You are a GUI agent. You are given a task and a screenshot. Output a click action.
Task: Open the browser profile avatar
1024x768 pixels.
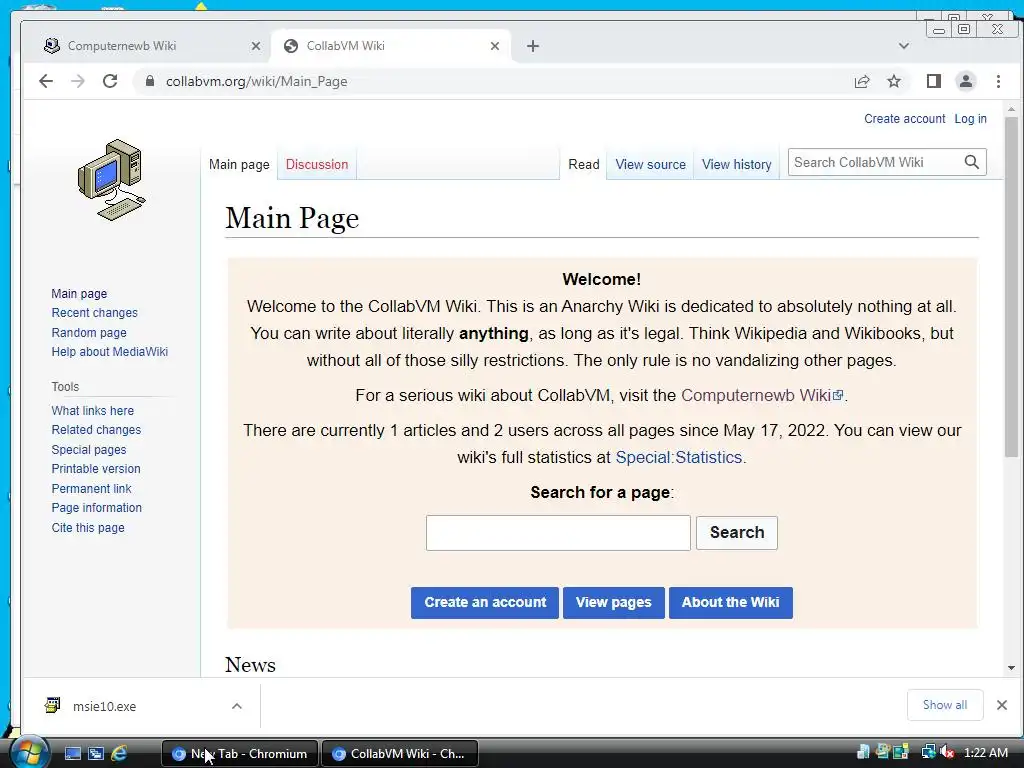[966, 81]
